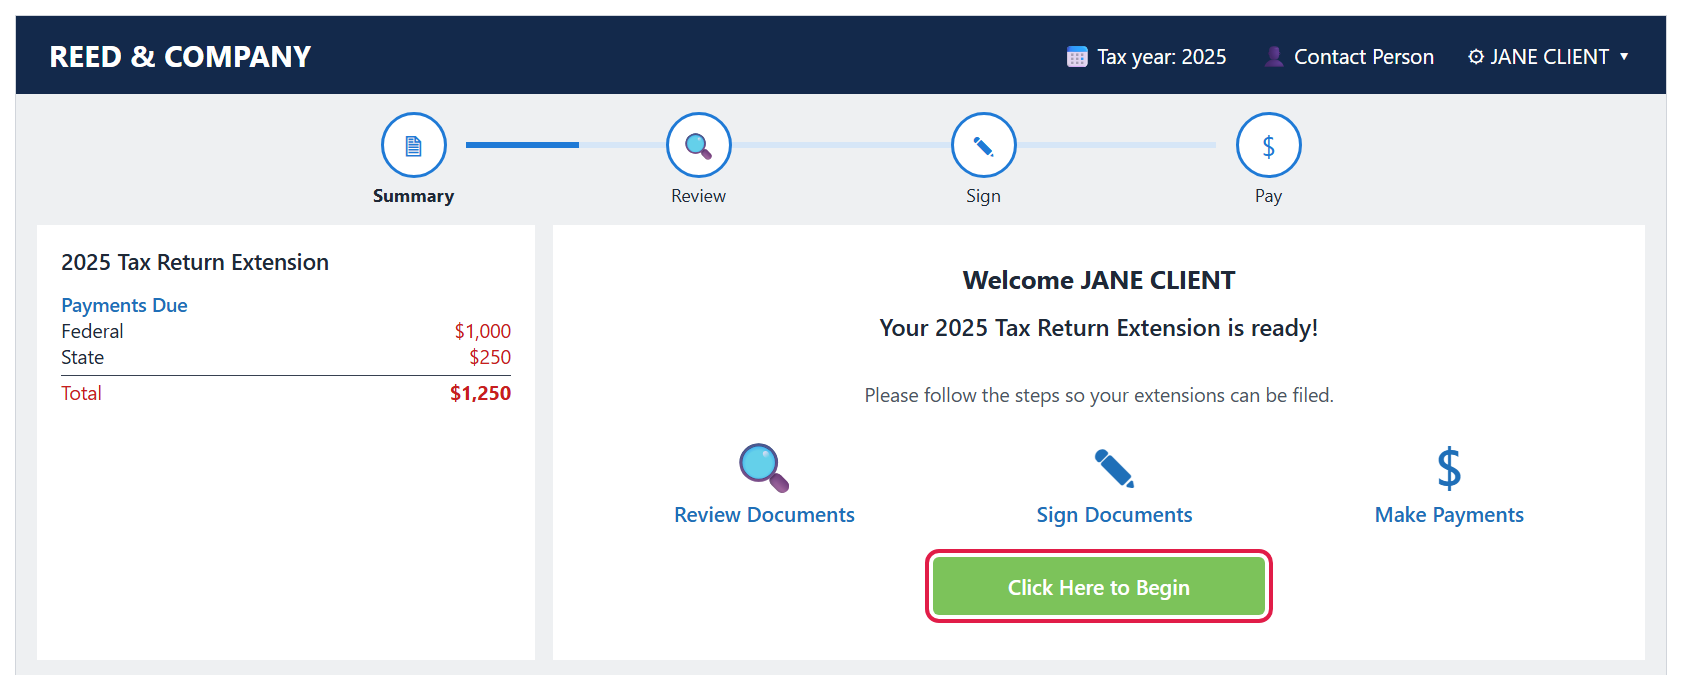Image resolution: width=1688 pixels, height=675 pixels.
Task: Select the Sign step label
Action: coord(983,196)
